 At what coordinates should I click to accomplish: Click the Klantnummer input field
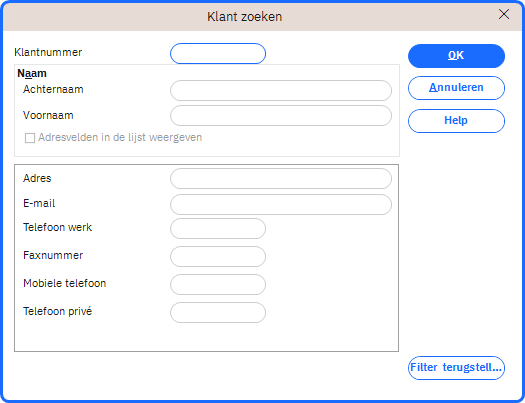tap(218, 54)
